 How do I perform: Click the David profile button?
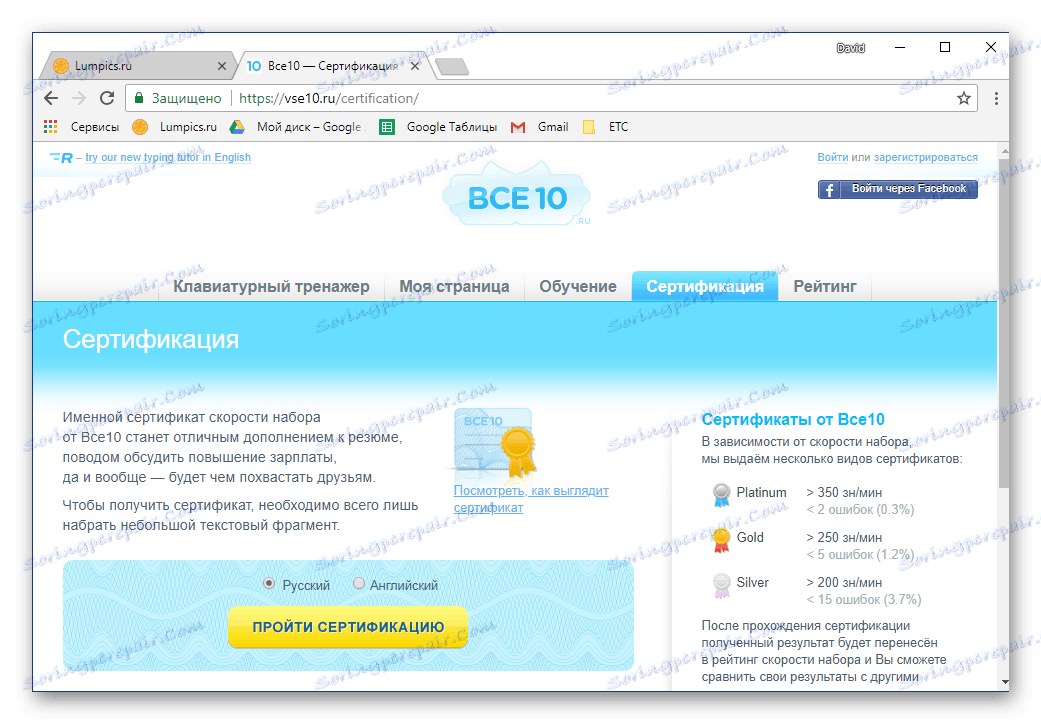tap(850, 48)
